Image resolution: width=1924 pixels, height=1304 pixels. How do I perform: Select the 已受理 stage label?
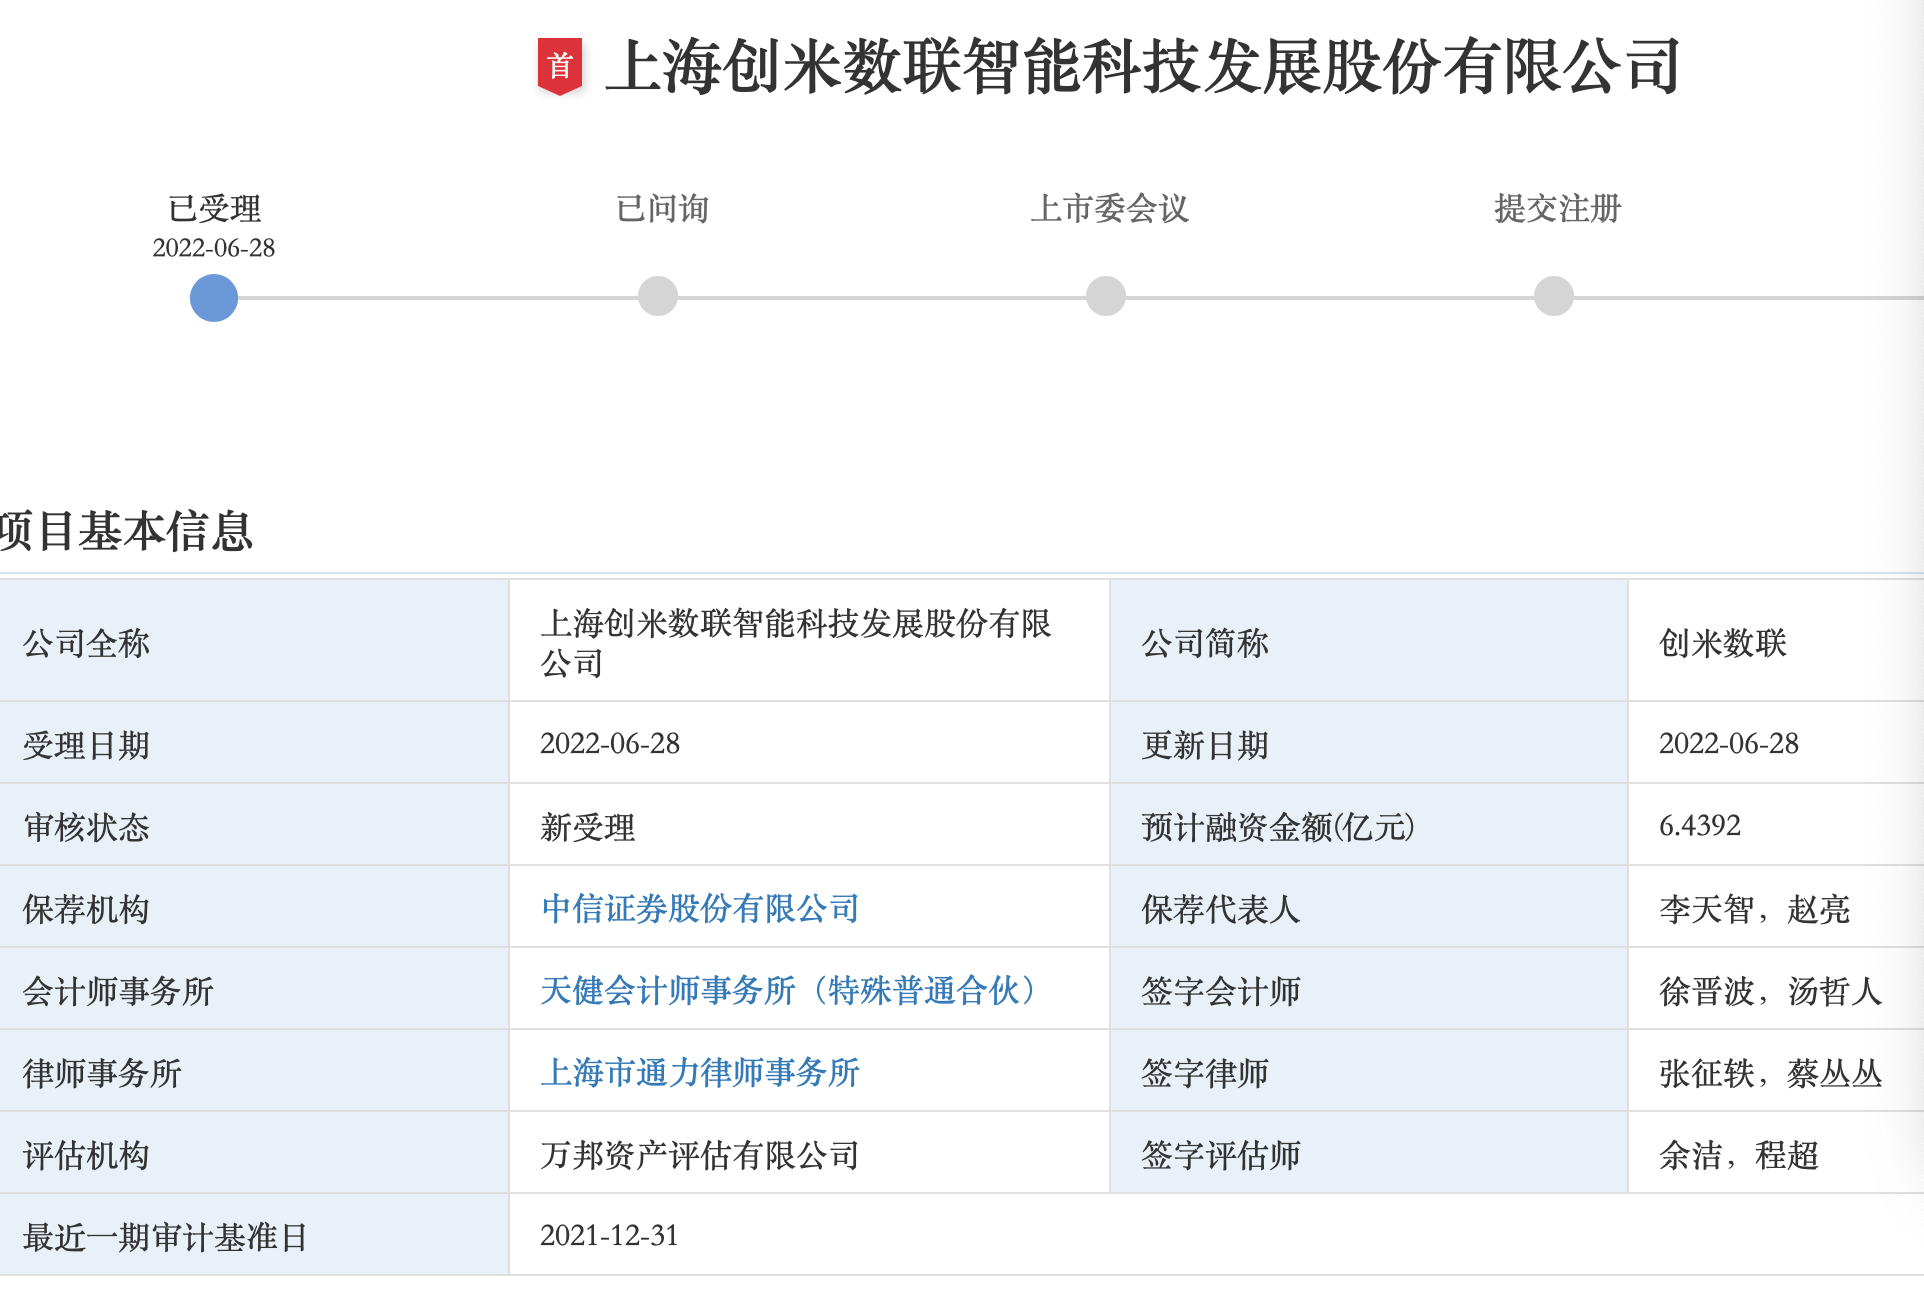pos(214,209)
